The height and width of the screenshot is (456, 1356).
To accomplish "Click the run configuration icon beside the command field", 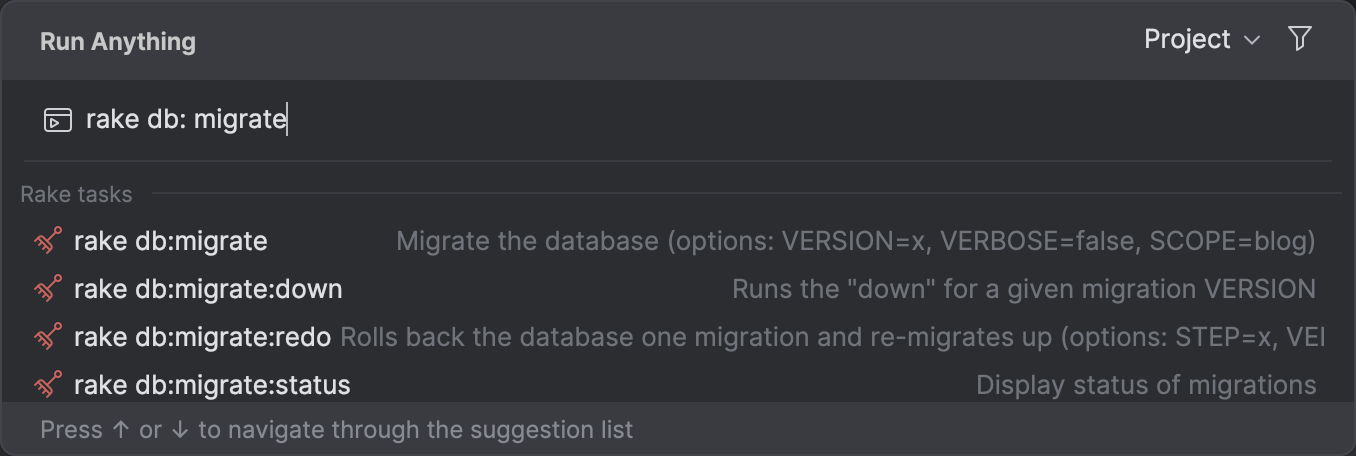I will (58, 121).
